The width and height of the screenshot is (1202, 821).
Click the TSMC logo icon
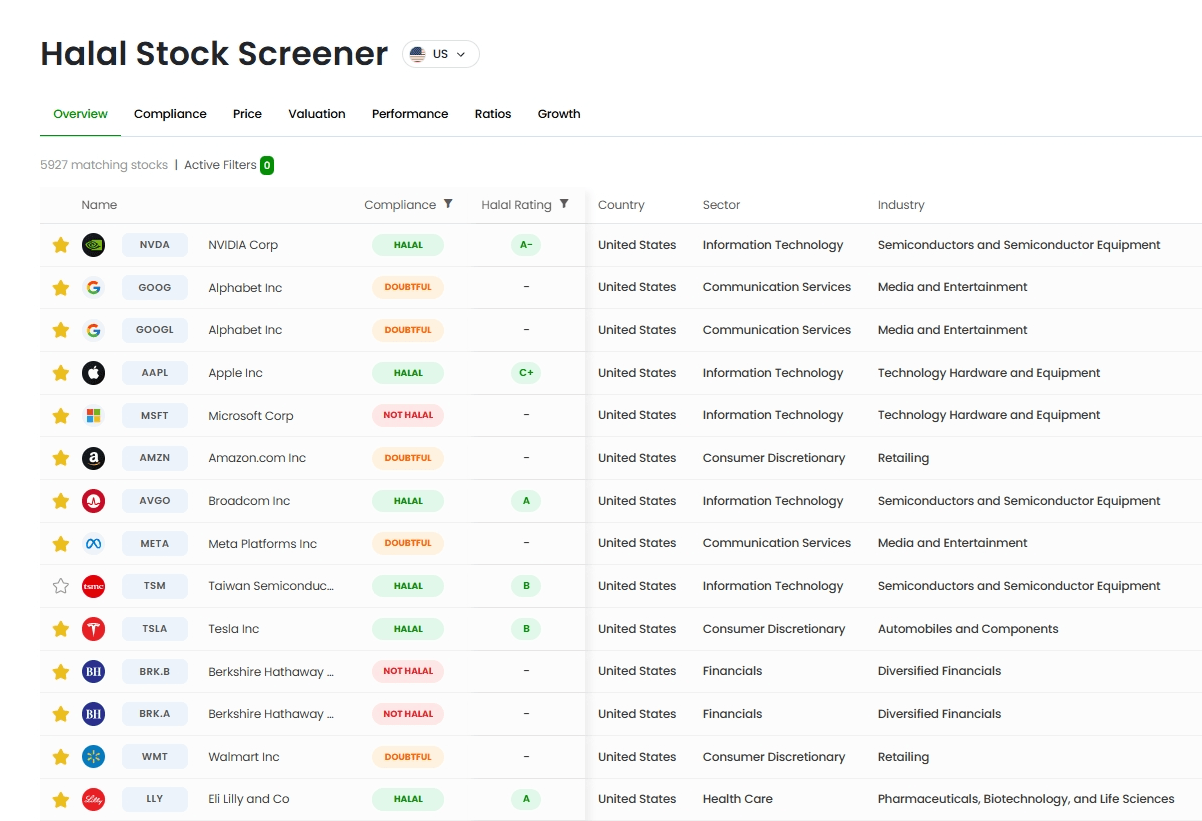point(93,586)
